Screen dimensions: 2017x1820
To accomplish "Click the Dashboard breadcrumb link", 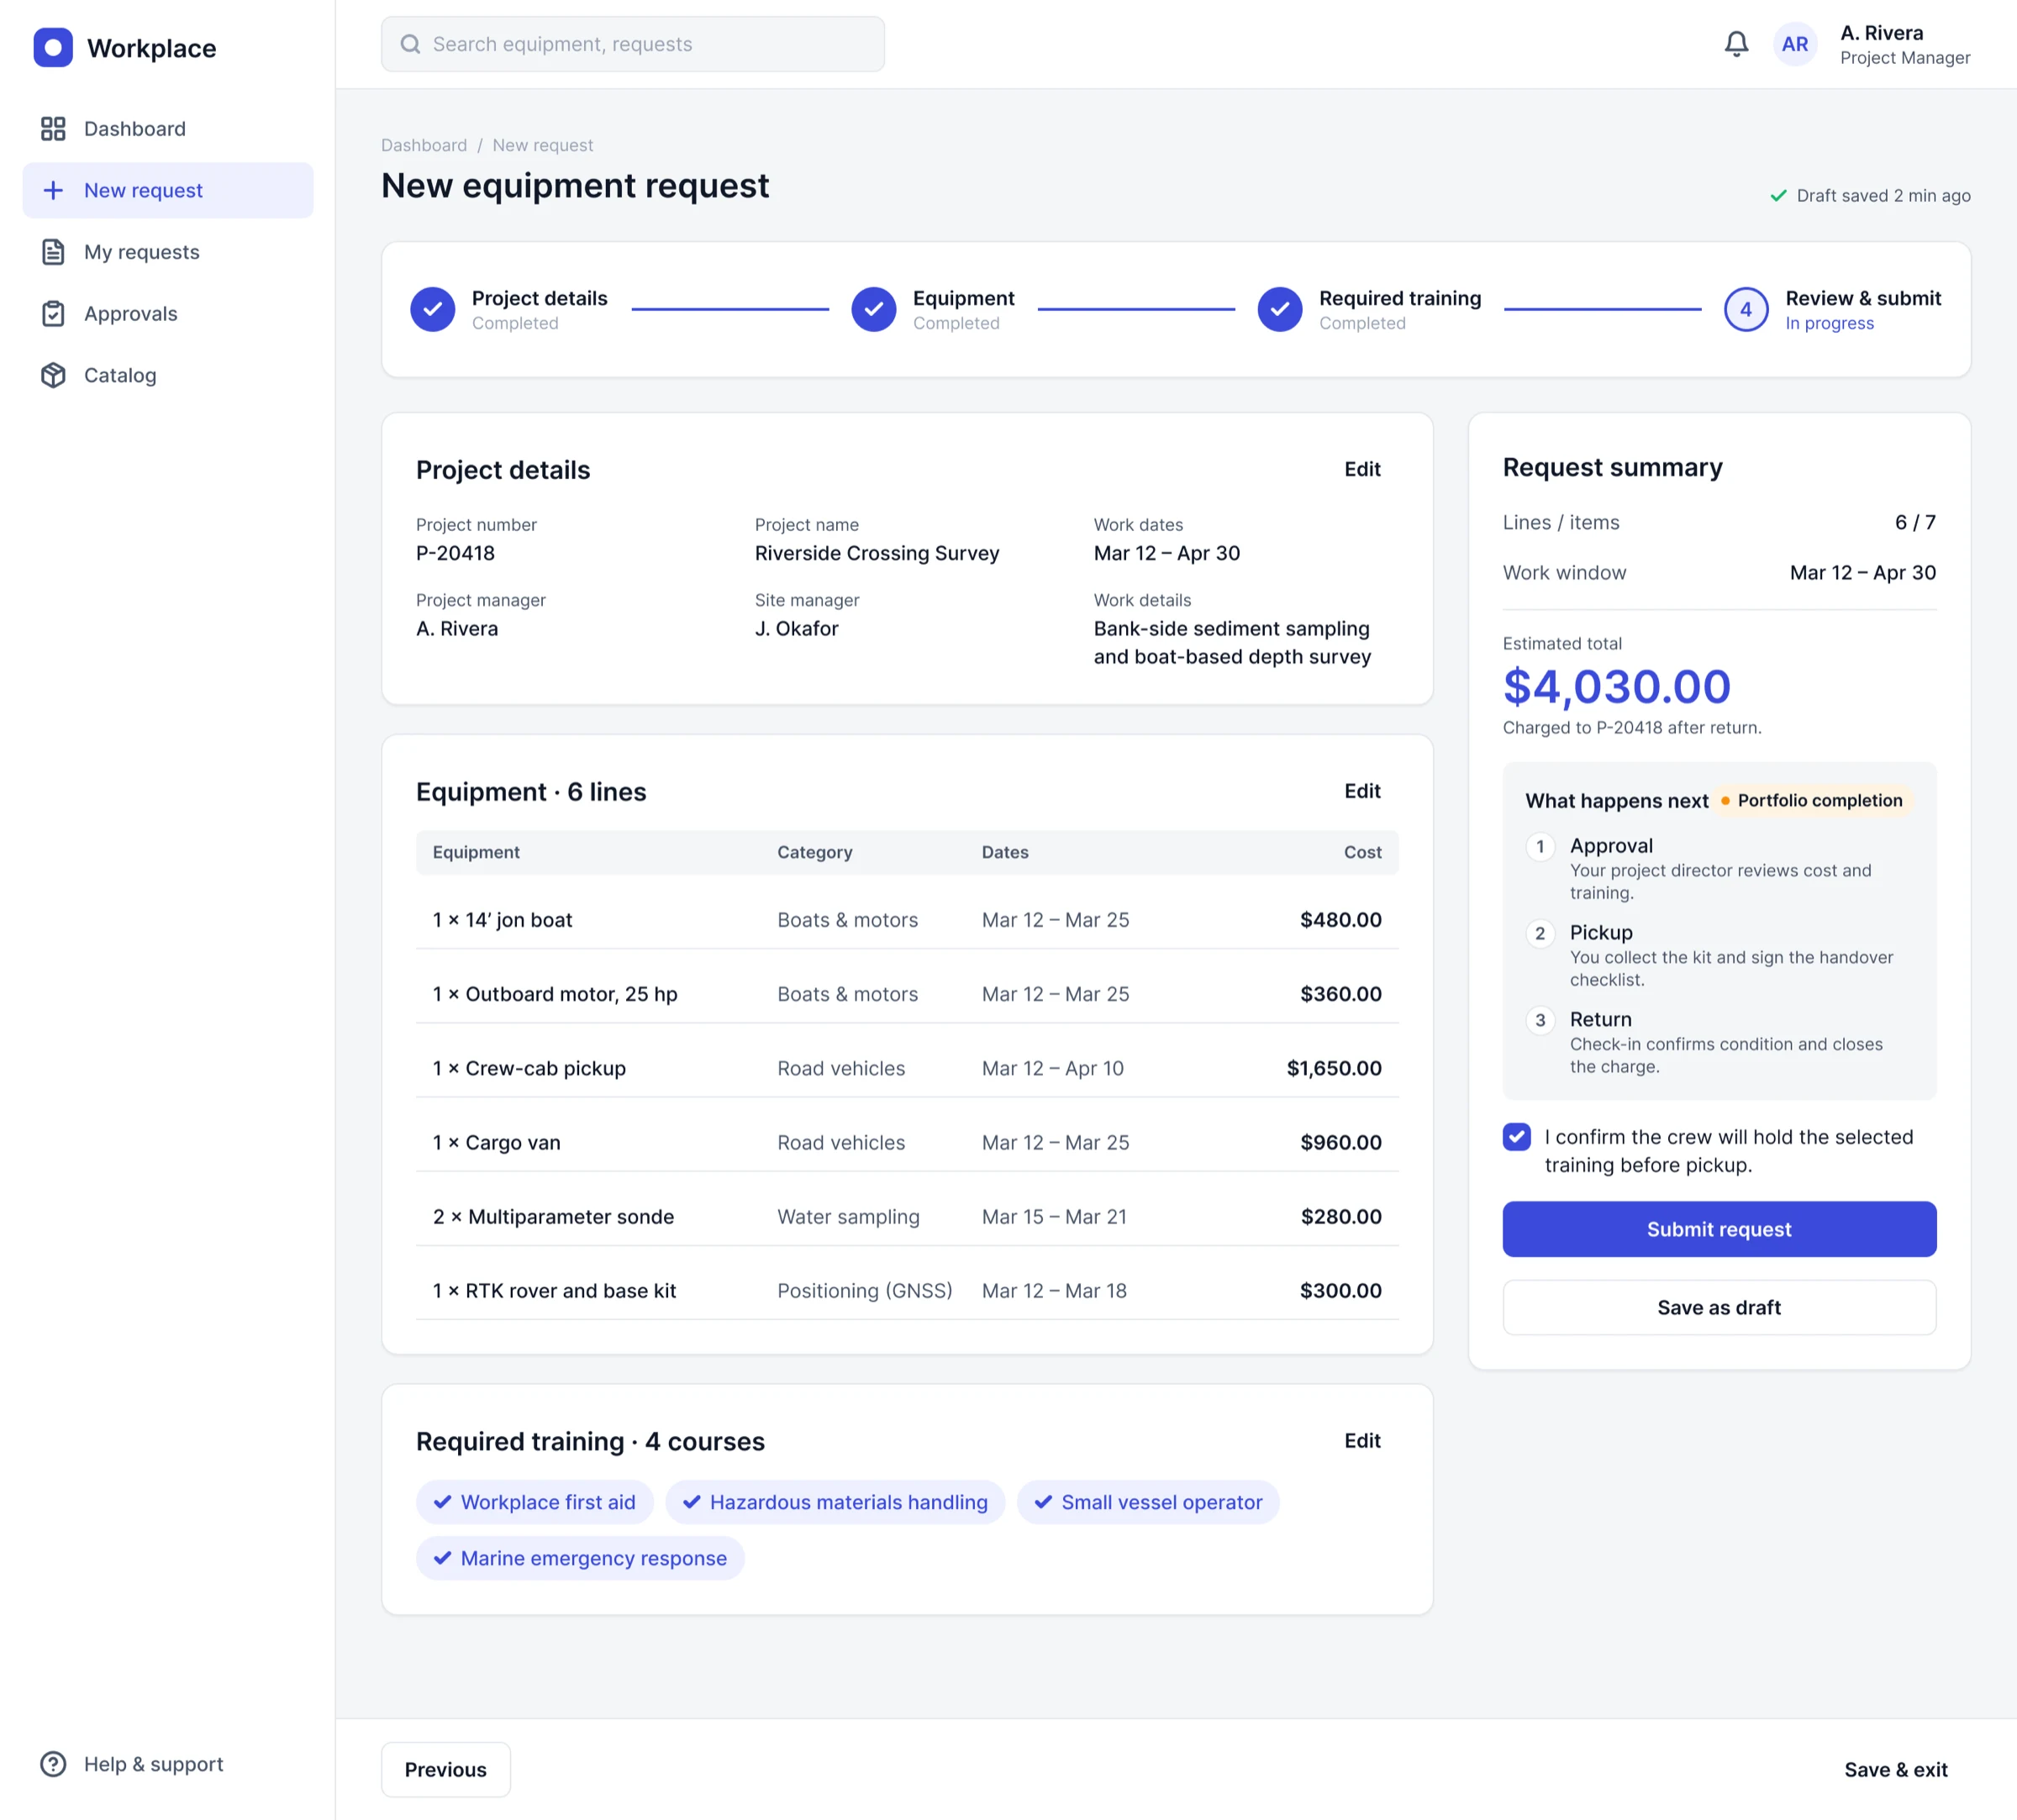I will point(424,145).
